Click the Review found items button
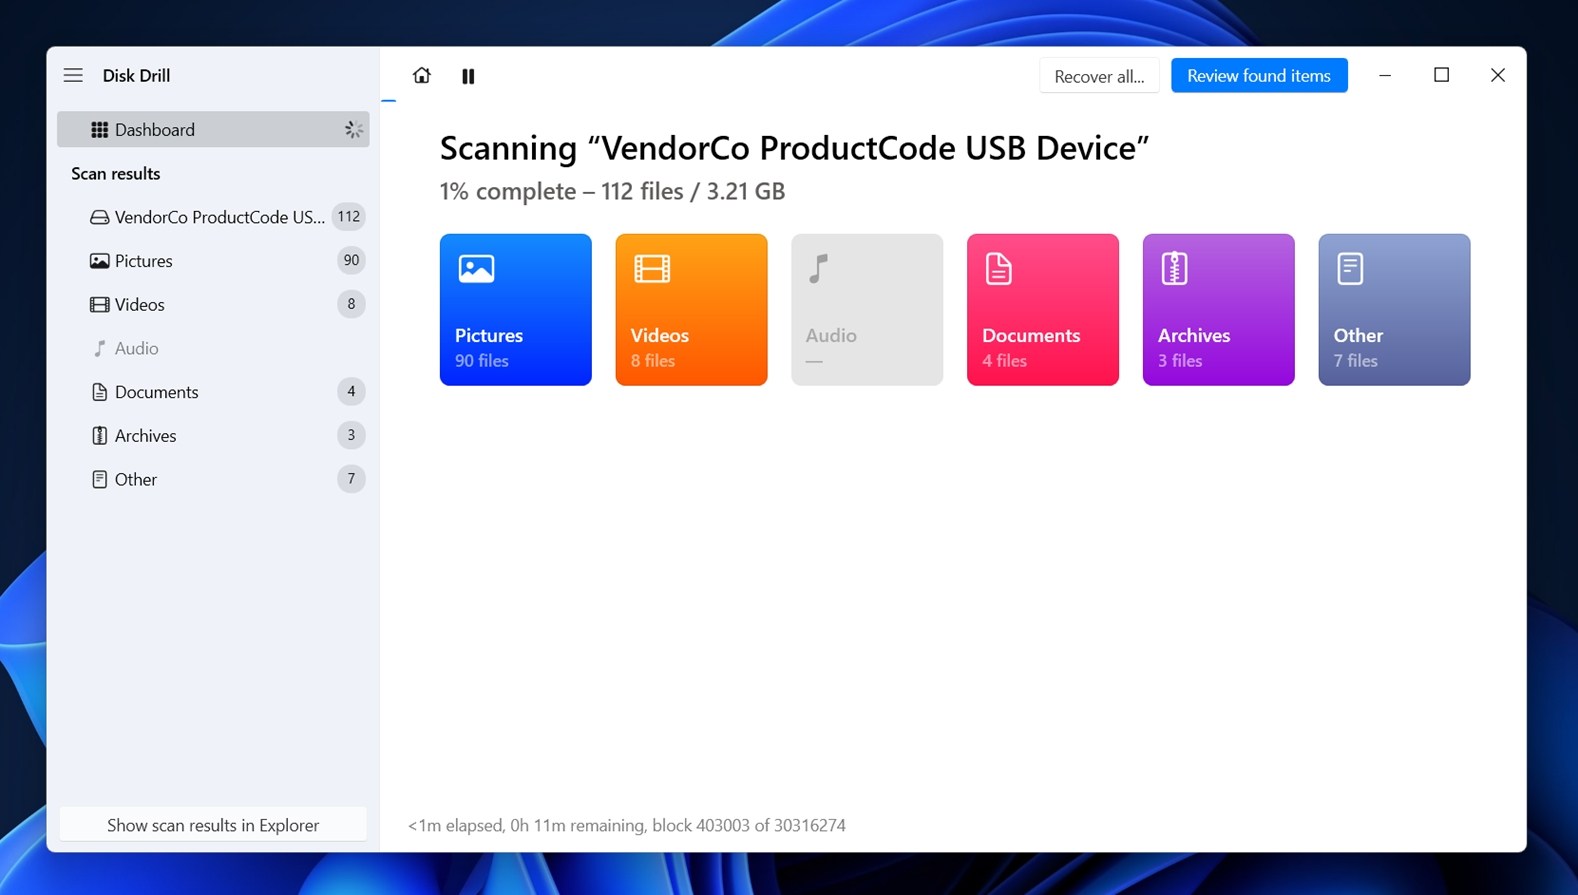 [x=1258, y=76]
